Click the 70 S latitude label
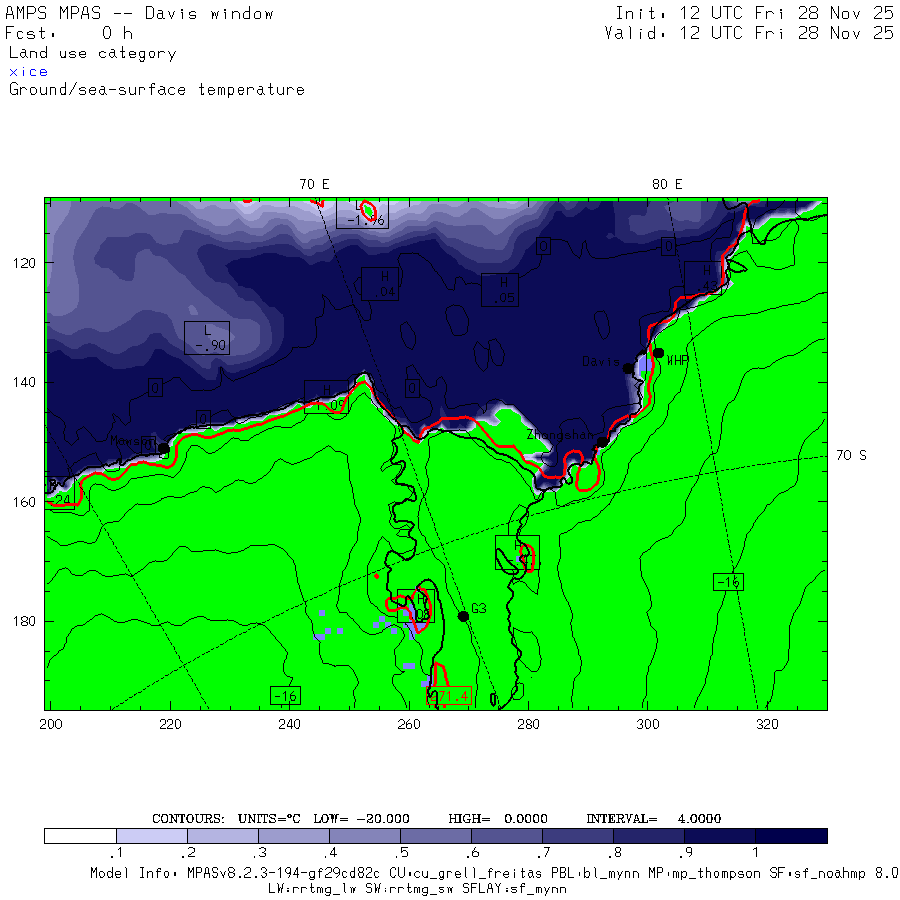Image resolution: width=900 pixels, height=900 pixels. (x=850, y=455)
